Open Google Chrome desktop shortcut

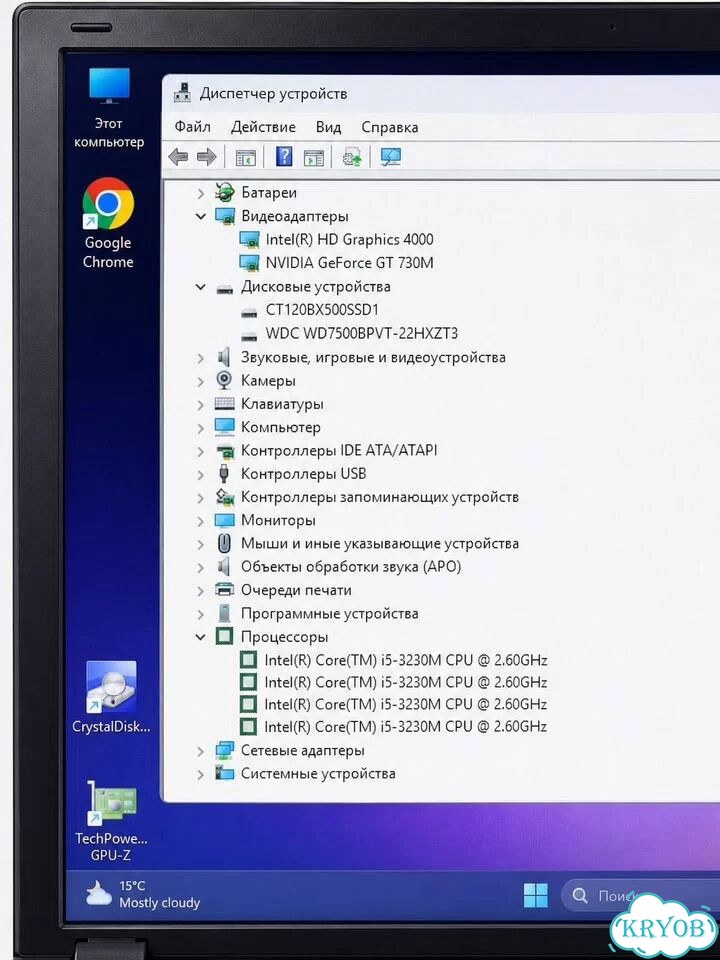click(108, 224)
